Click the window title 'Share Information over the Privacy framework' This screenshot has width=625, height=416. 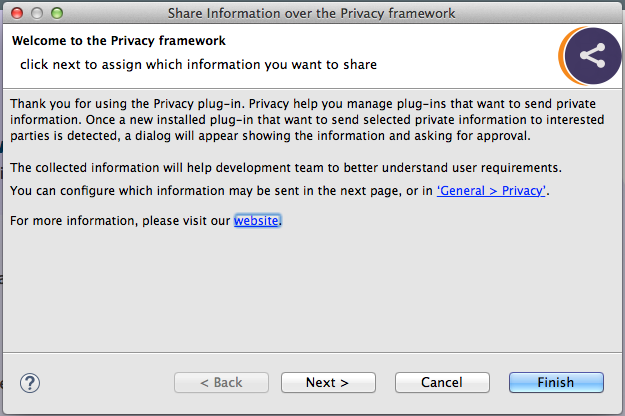311,13
